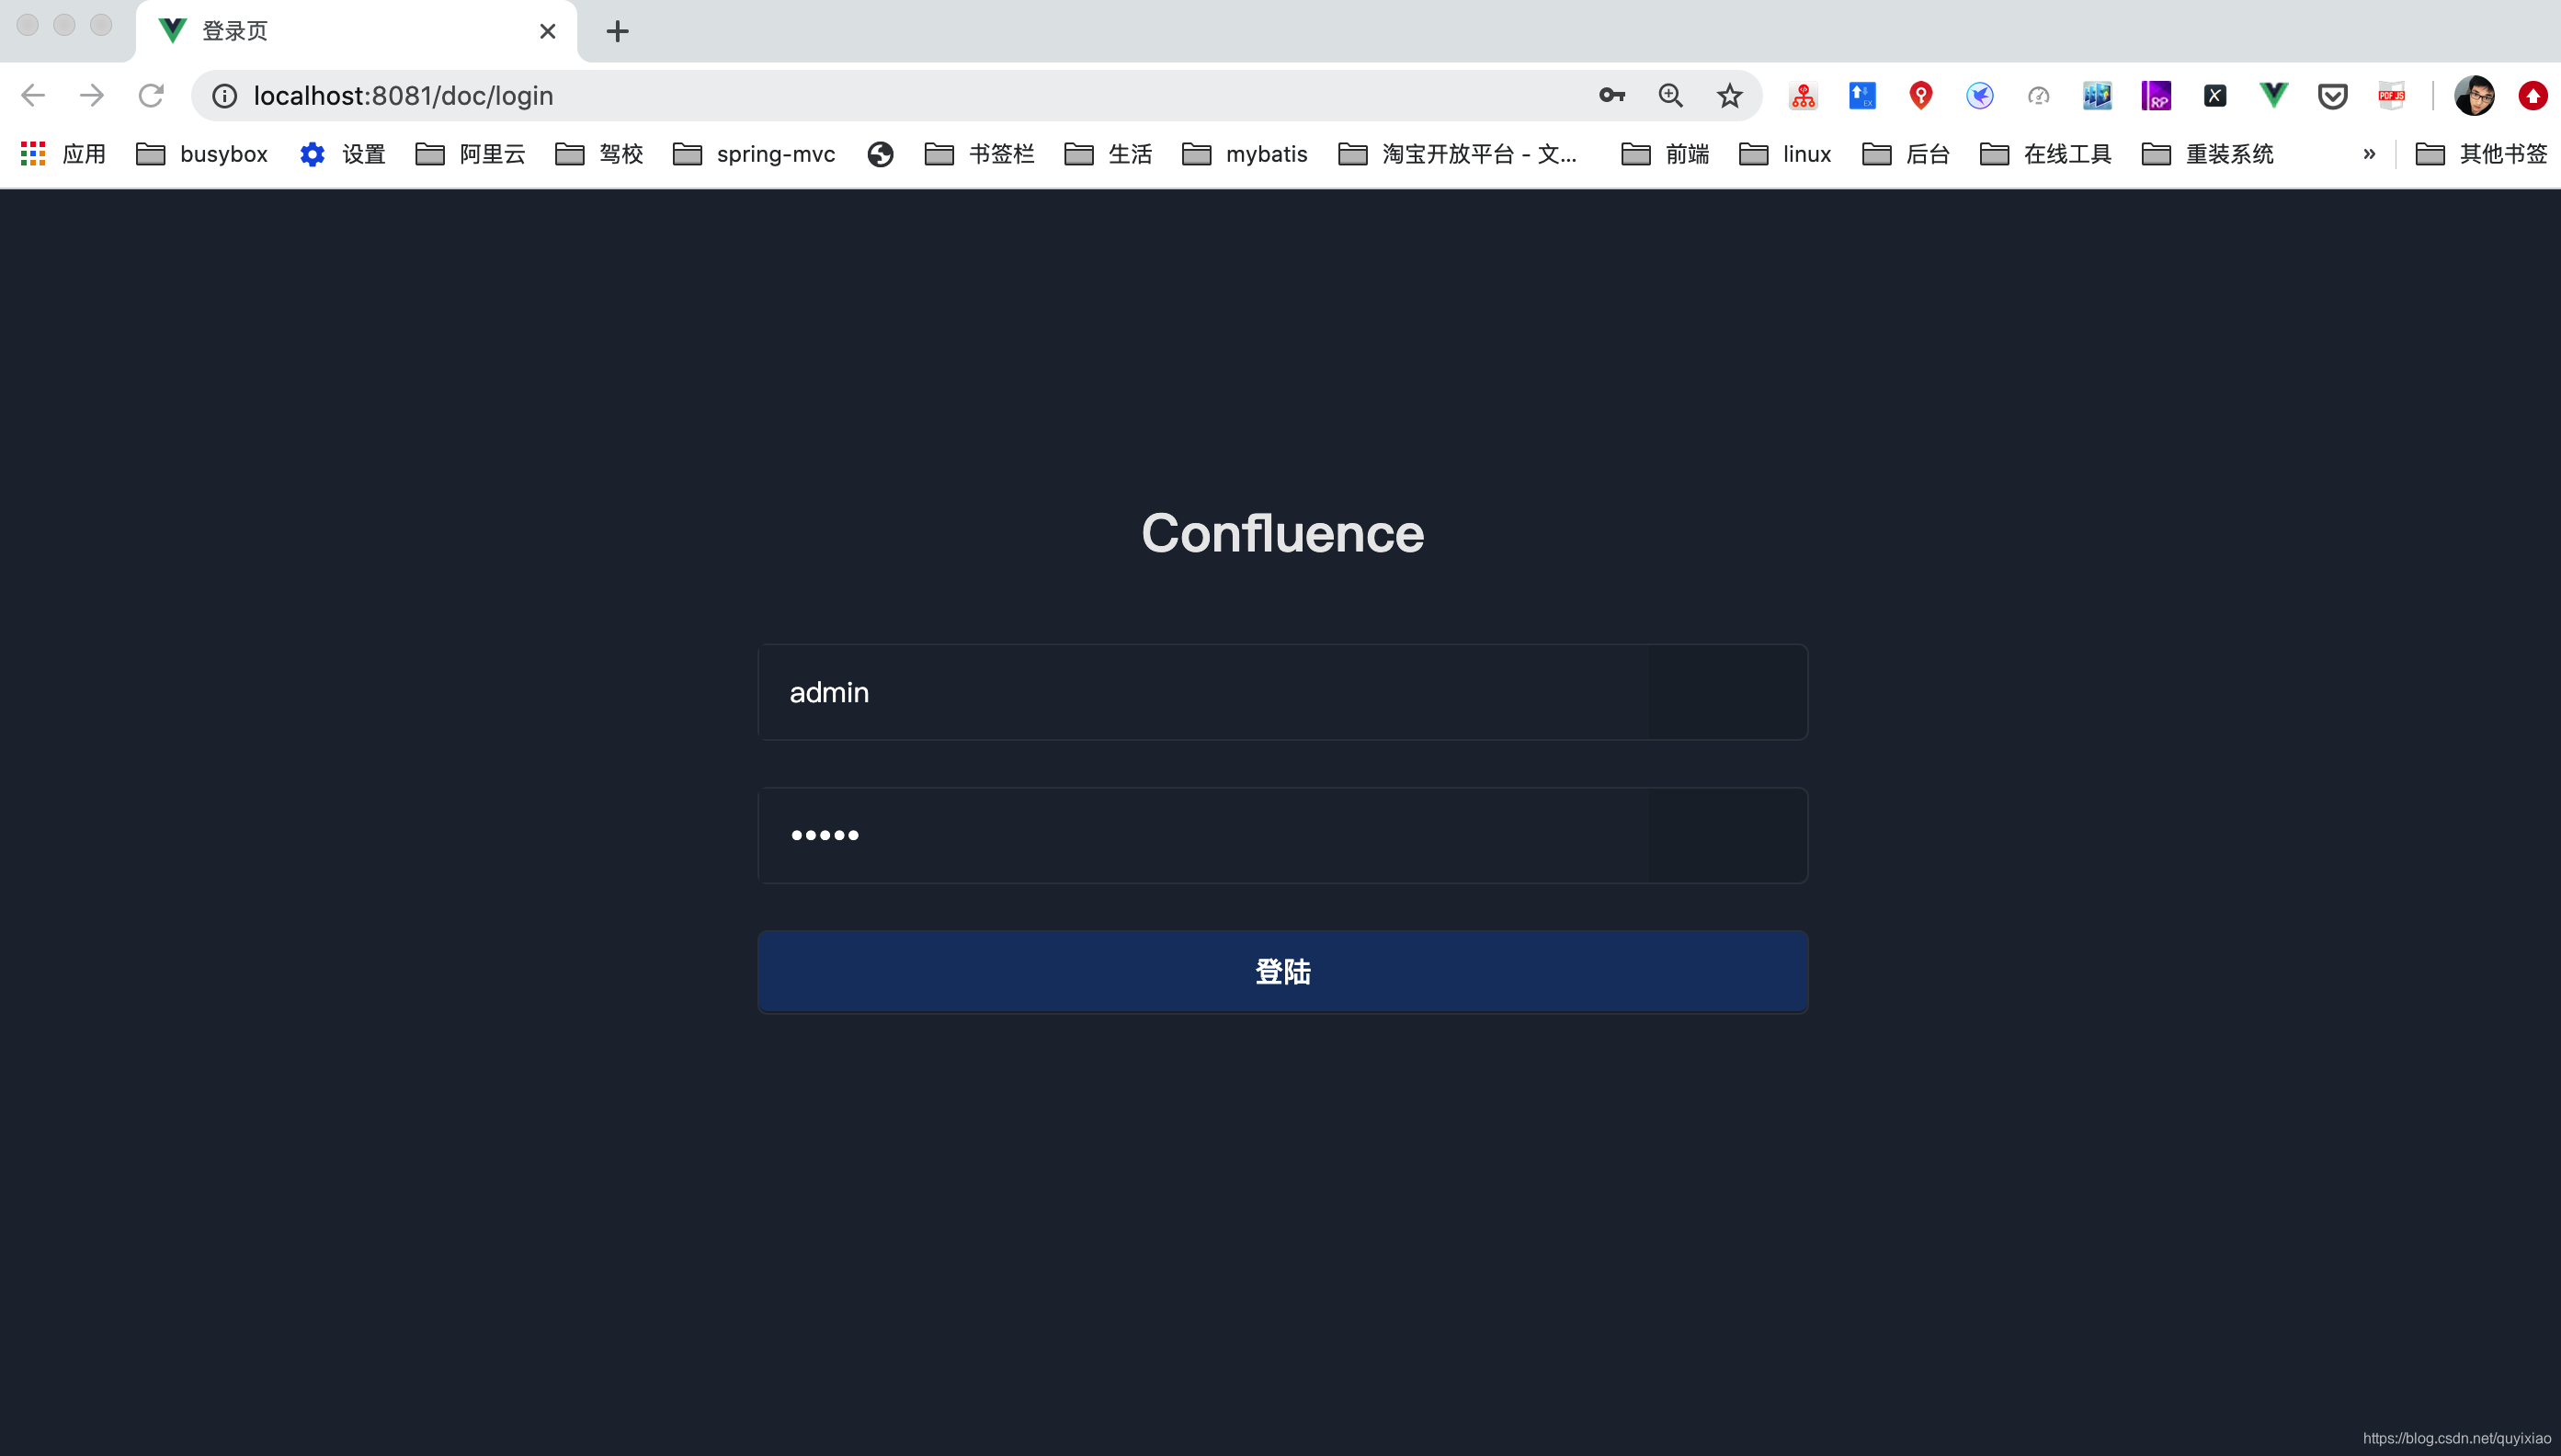Screen dimensions: 2561x1456
Task: Click the address bar URL
Action: (x=404, y=96)
